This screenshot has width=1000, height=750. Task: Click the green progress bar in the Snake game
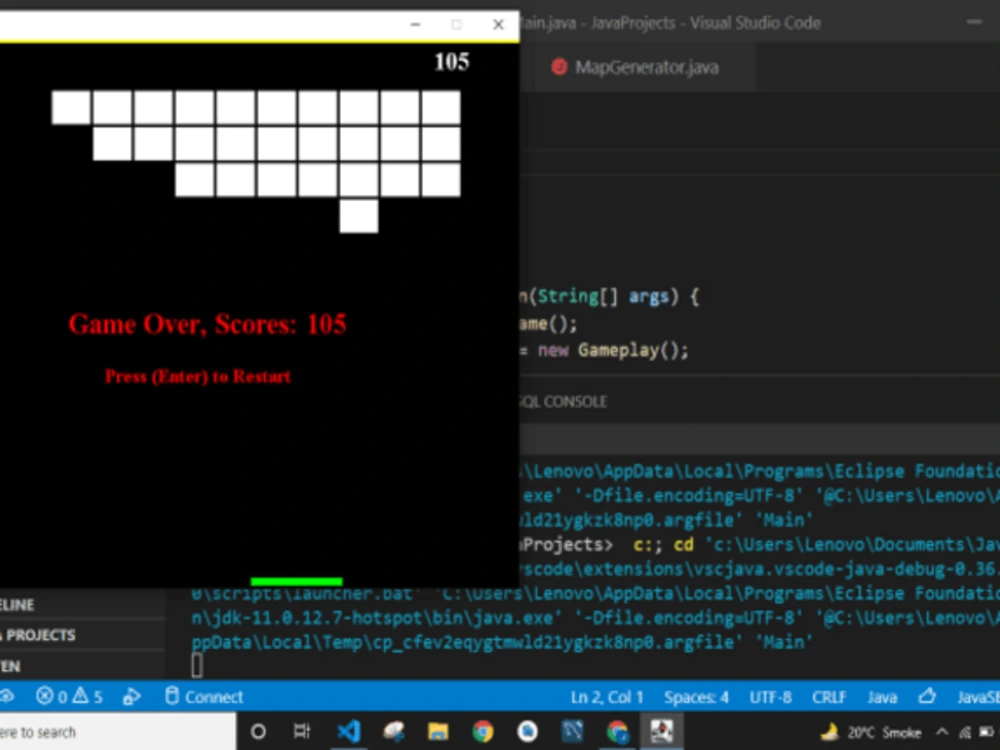click(x=296, y=580)
